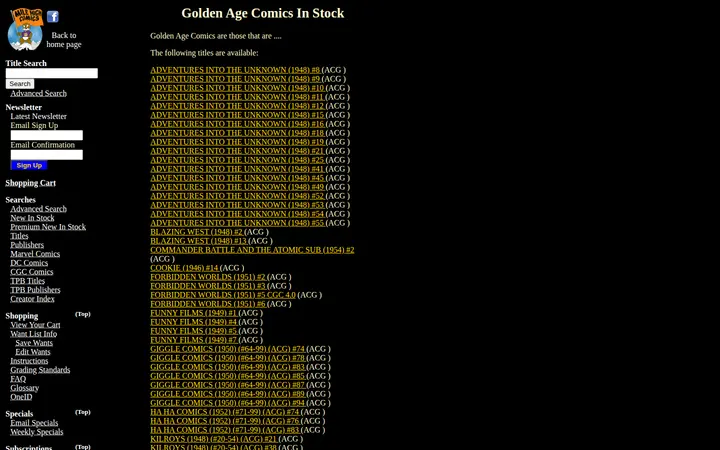Open Blazing West (1948) #13
Image resolution: width=720 pixels, height=450 pixels.
(198, 241)
